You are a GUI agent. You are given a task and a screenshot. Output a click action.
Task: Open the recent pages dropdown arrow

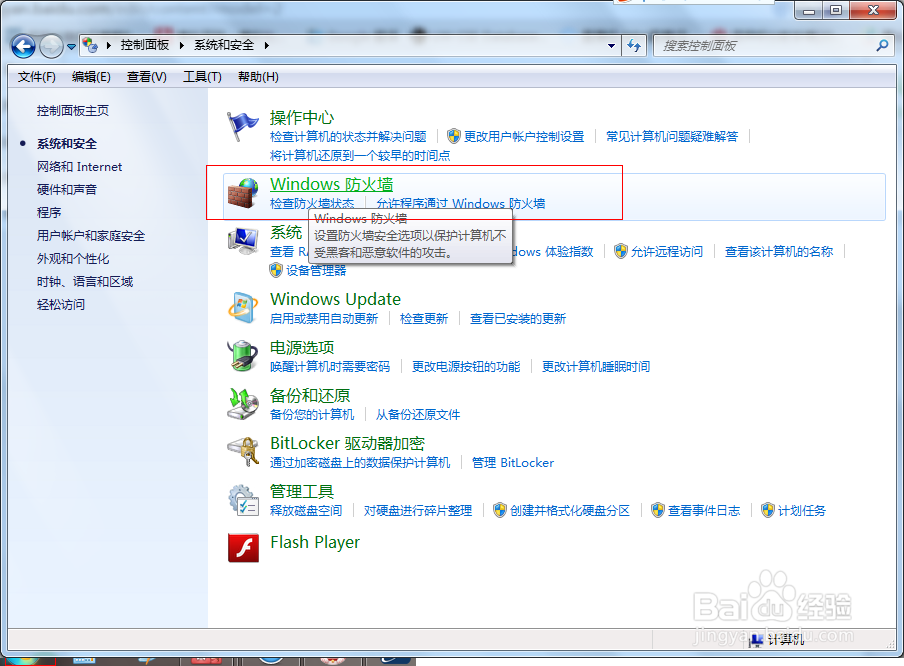coord(71,47)
